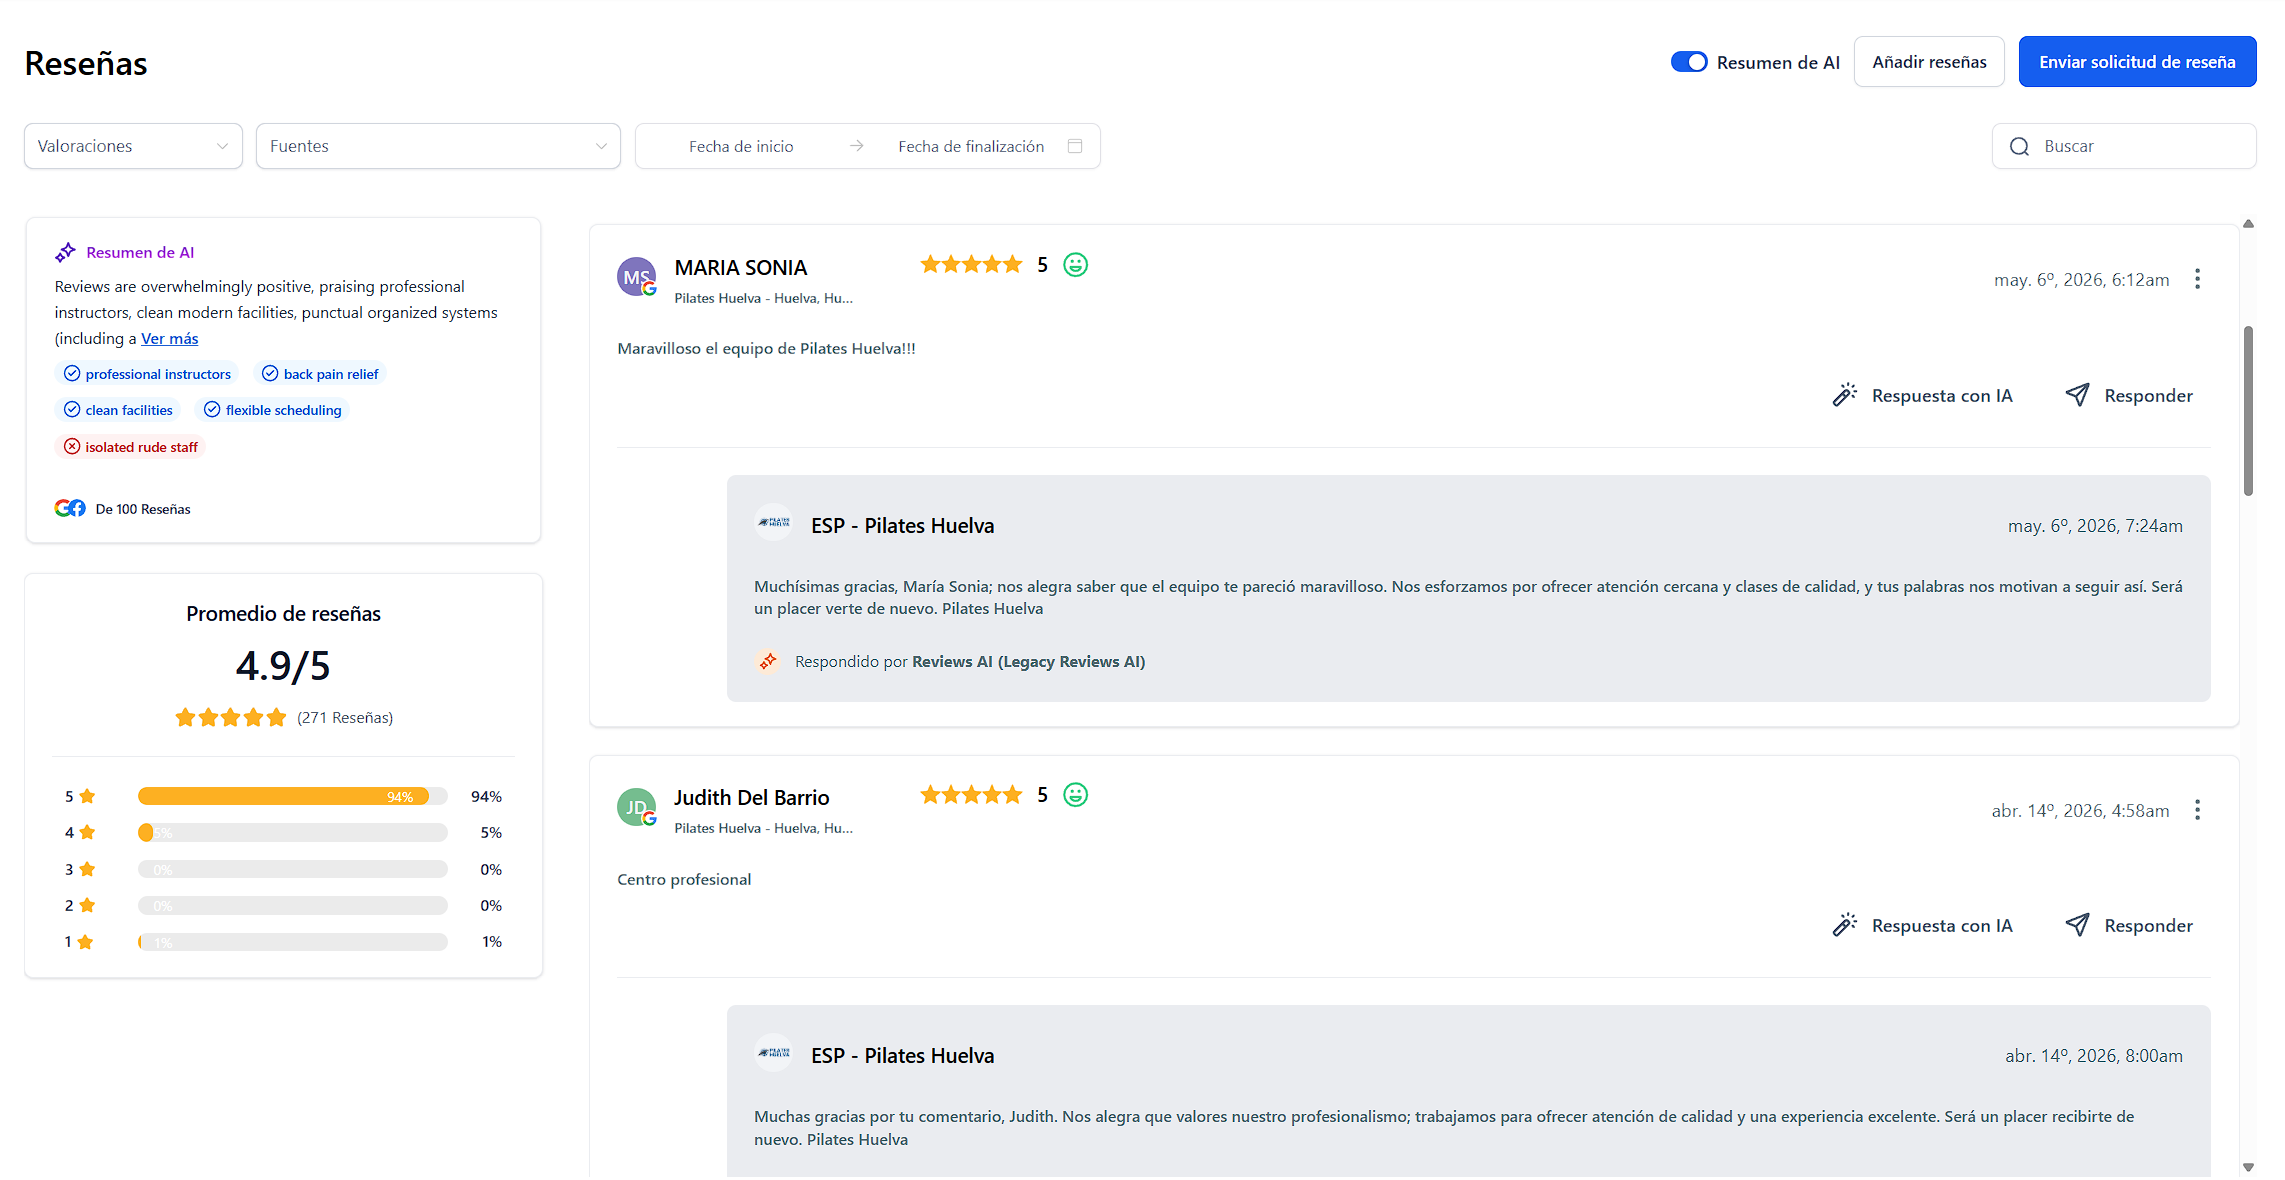Click the Reviews AI responder sparkle icon

(767, 661)
